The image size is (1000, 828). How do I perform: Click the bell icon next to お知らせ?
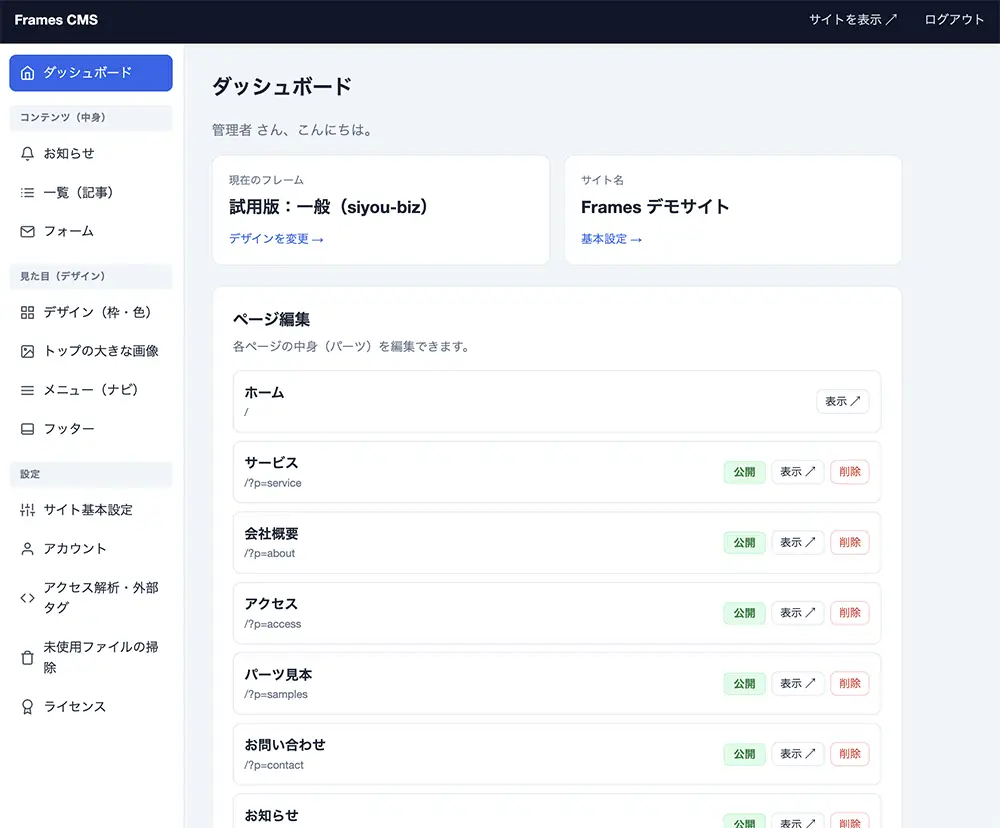pos(27,154)
